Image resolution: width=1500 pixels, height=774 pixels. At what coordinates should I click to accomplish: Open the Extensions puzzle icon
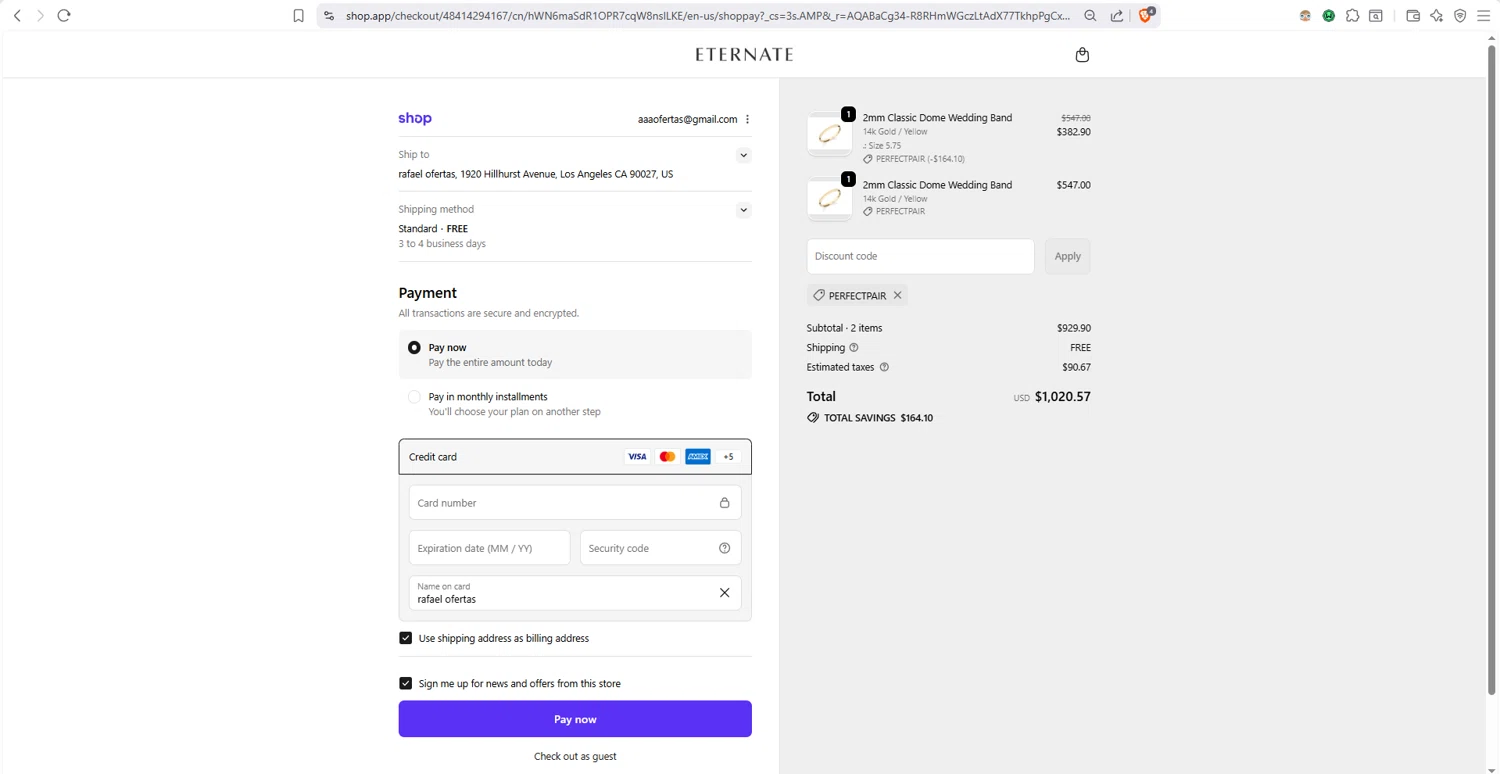pyautogui.click(x=1352, y=16)
